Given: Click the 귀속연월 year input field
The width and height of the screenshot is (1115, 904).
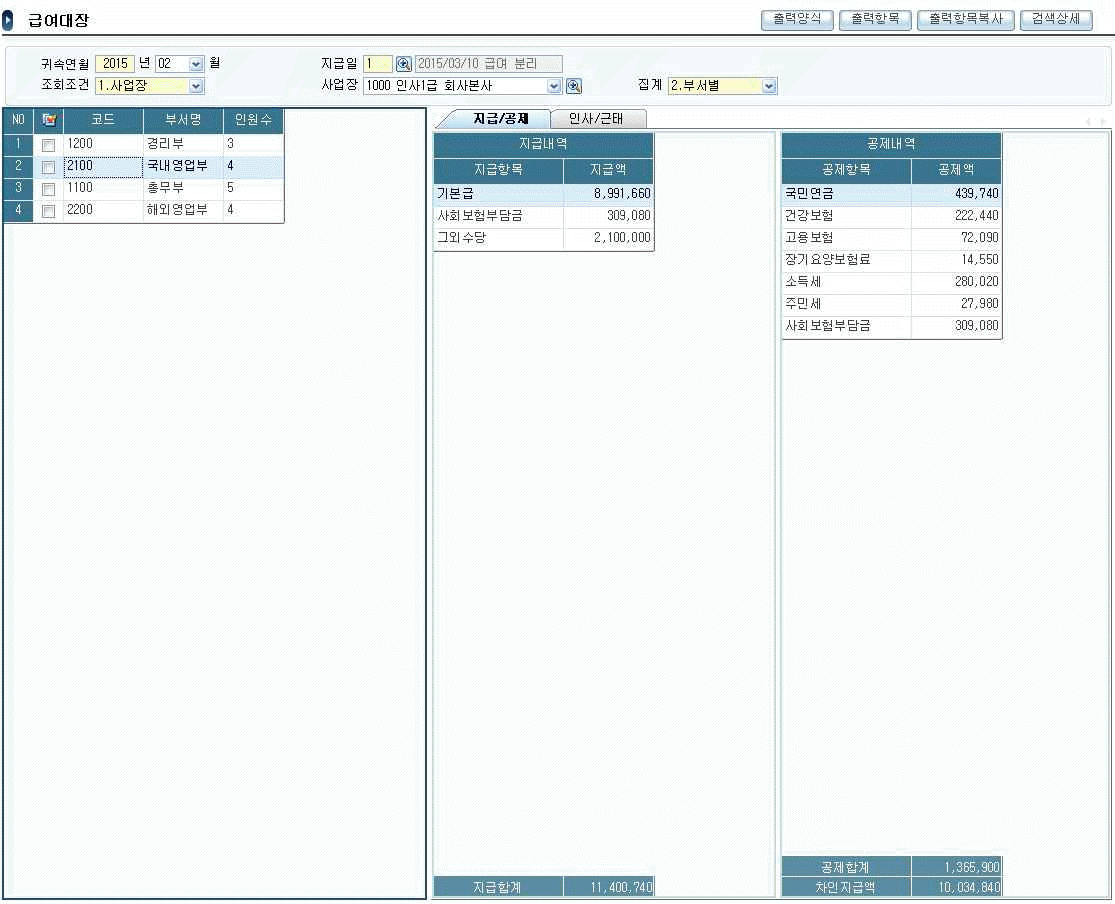Looking at the screenshot, I should [x=115, y=64].
